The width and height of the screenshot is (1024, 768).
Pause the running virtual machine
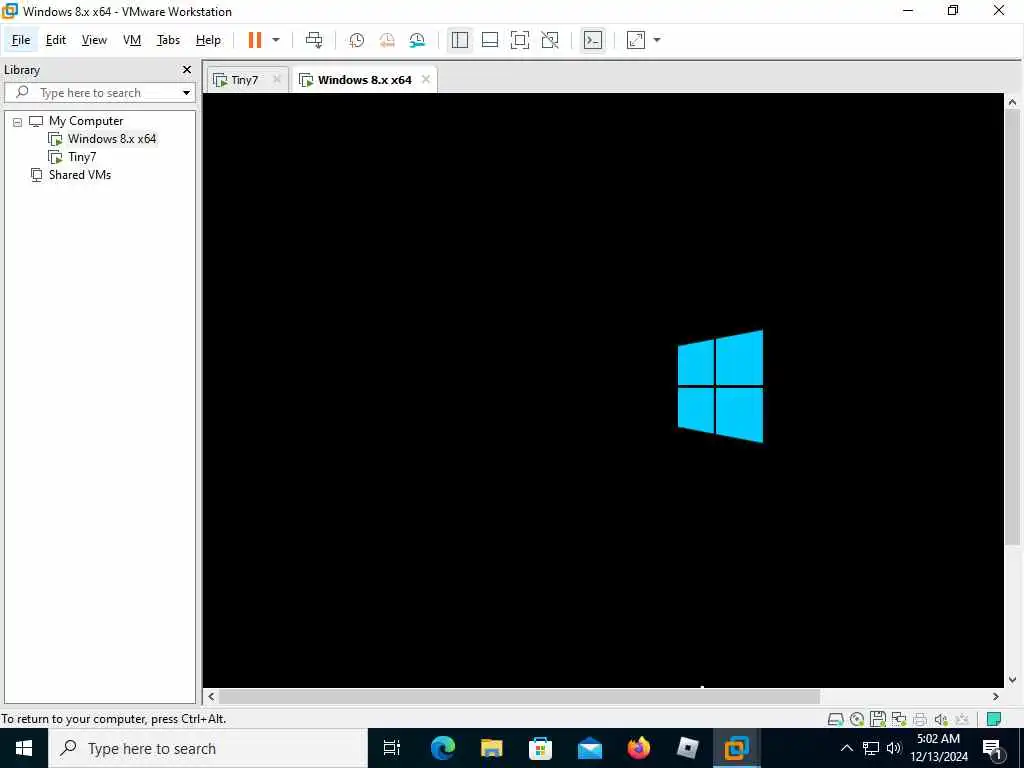tap(255, 40)
